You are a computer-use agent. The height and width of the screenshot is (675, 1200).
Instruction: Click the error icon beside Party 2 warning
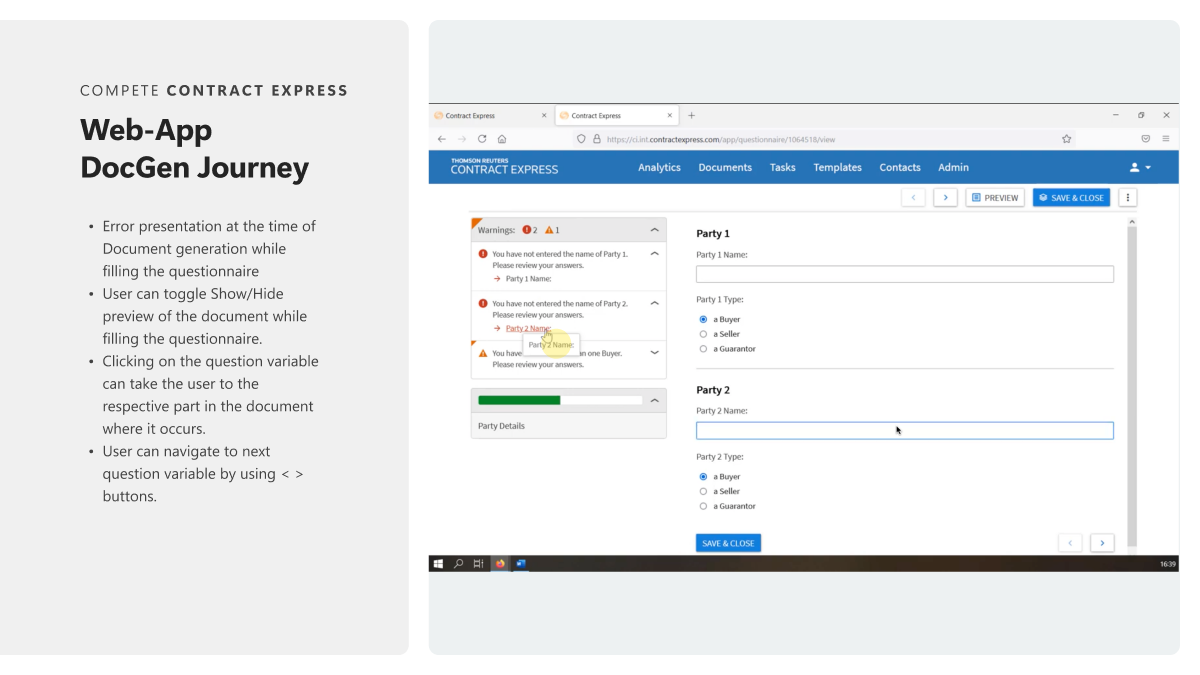click(x=483, y=303)
